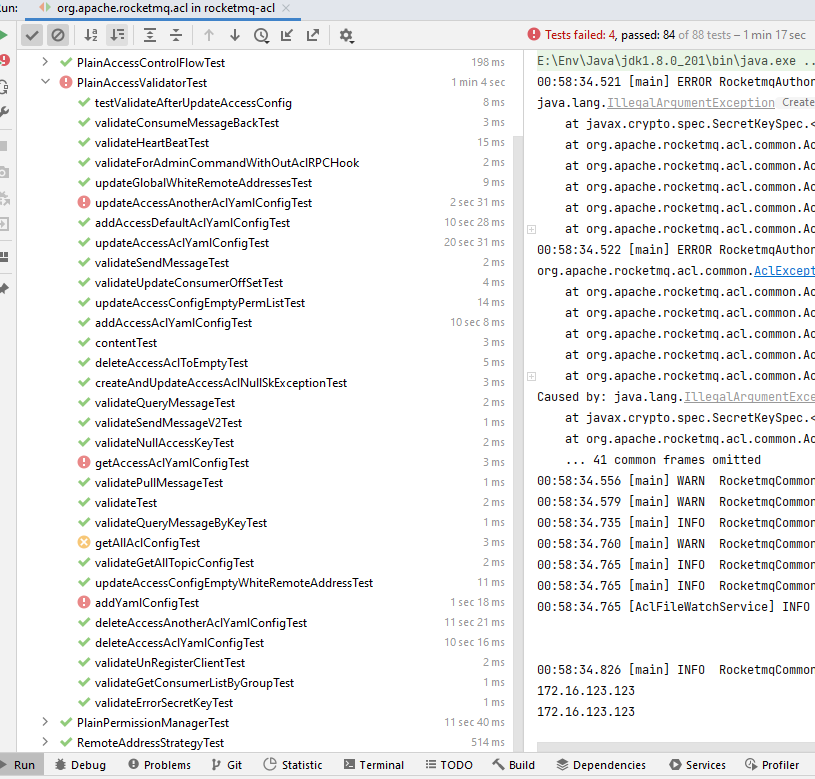Open Git tool window

point(227,765)
